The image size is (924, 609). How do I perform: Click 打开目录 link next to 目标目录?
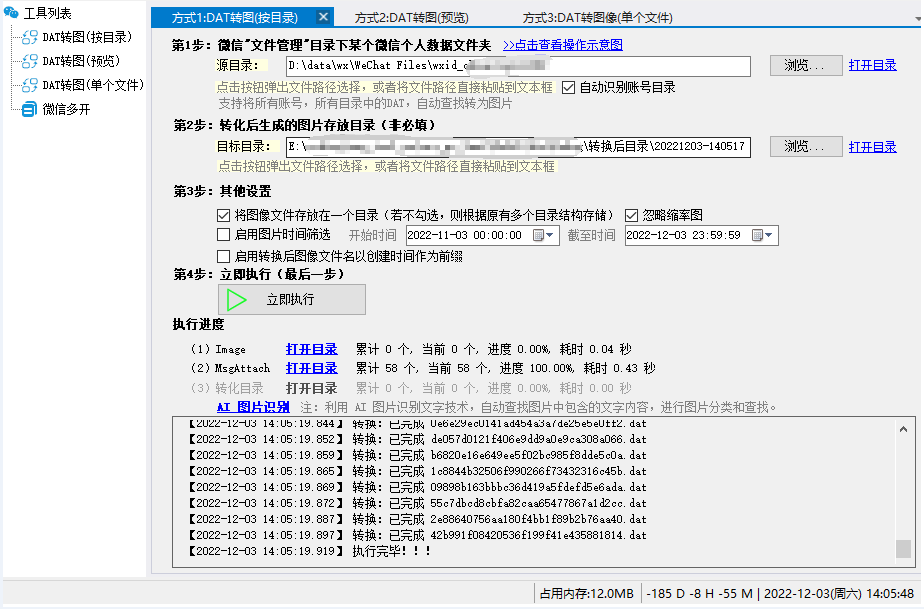coord(872,147)
